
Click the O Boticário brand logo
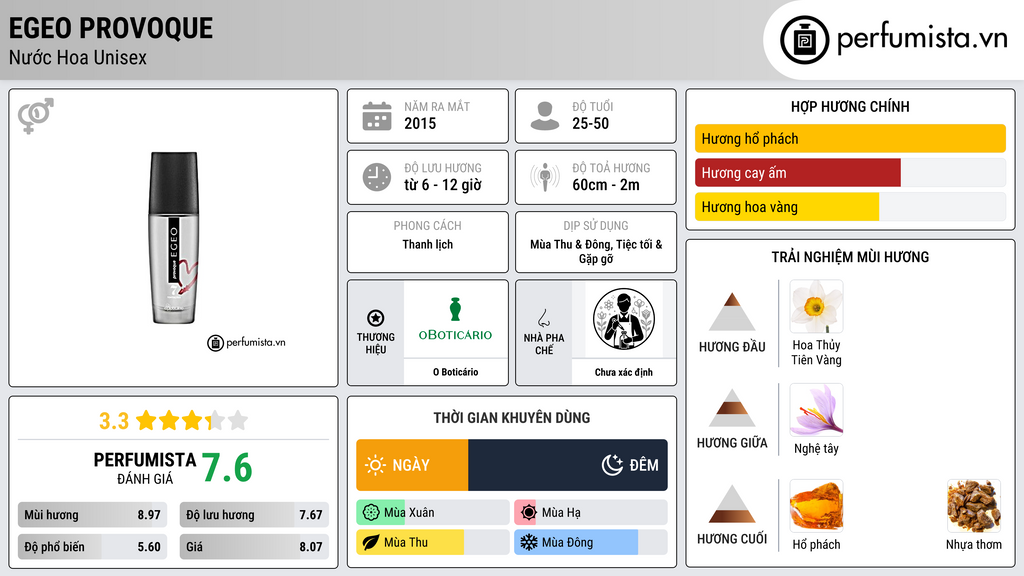point(455,319)
